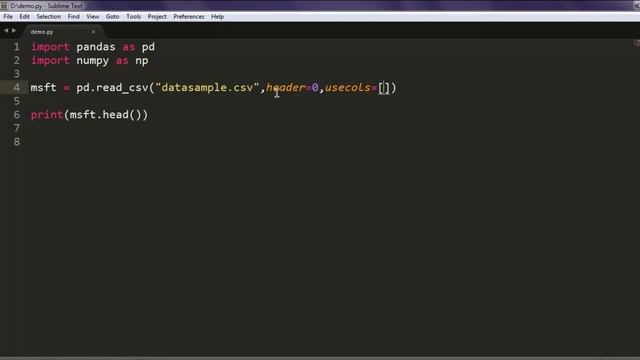This screenshot has height=360, width=640.
Task: Open the Goto menu
Action: point(112,17)
